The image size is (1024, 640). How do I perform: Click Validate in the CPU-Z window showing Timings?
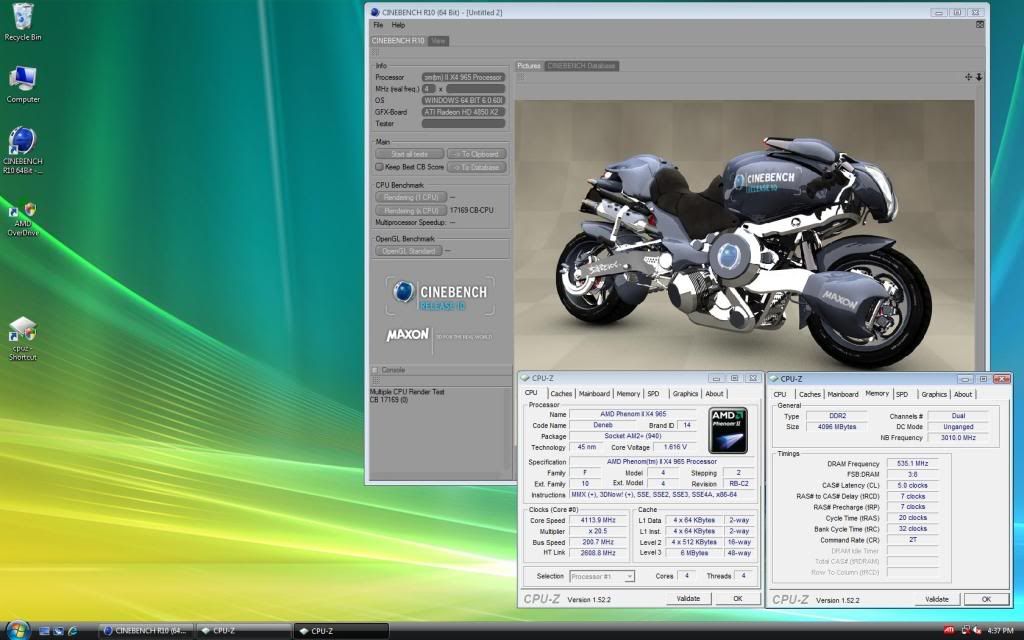[936, 599]
